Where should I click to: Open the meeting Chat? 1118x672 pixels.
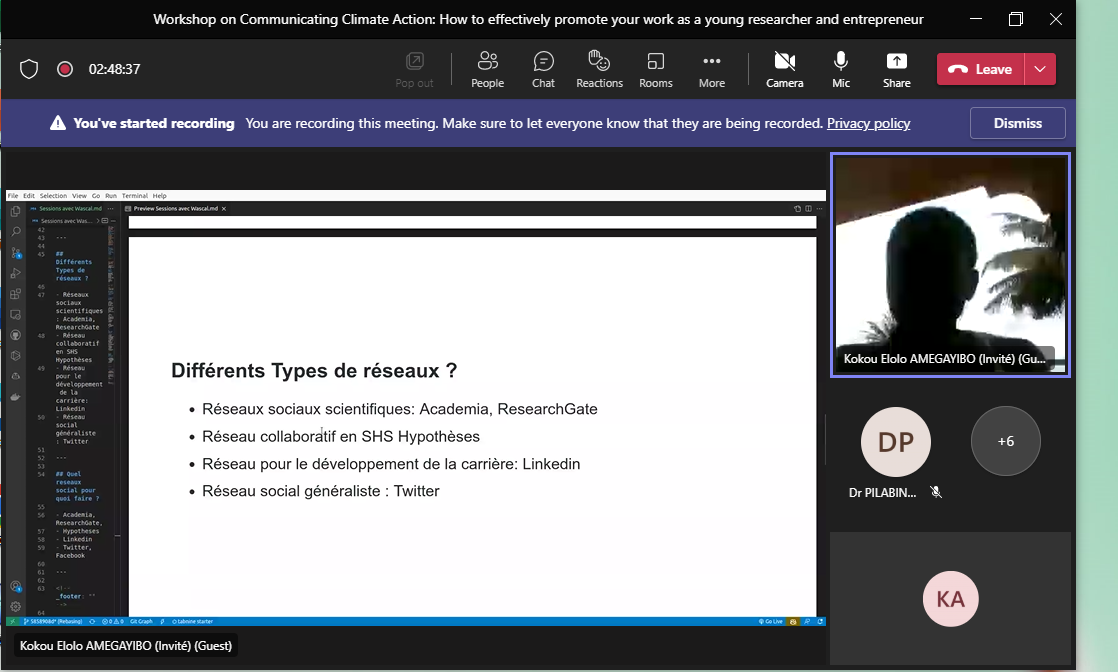pyautogui.click(x=543, y=69)
